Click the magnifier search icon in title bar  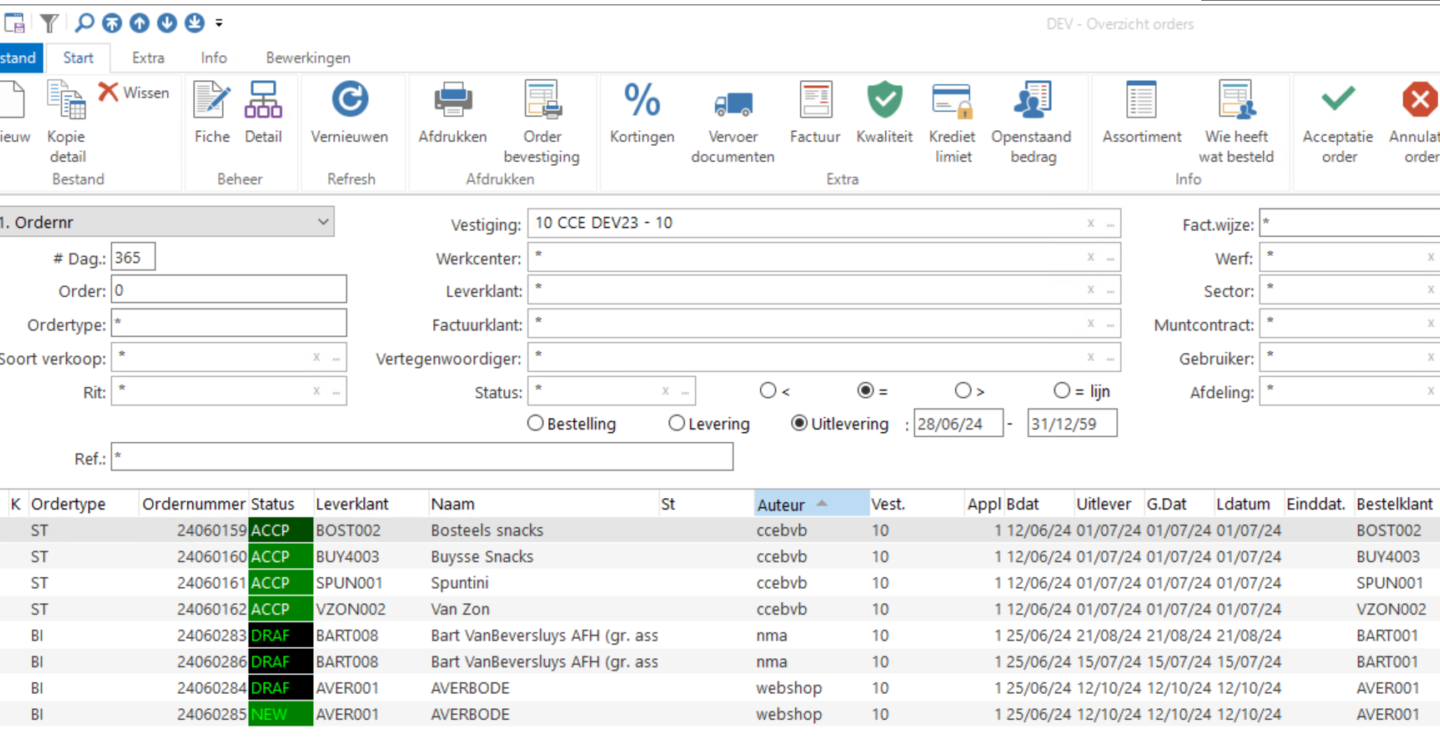pyautogui.click(x=84, y=23)
